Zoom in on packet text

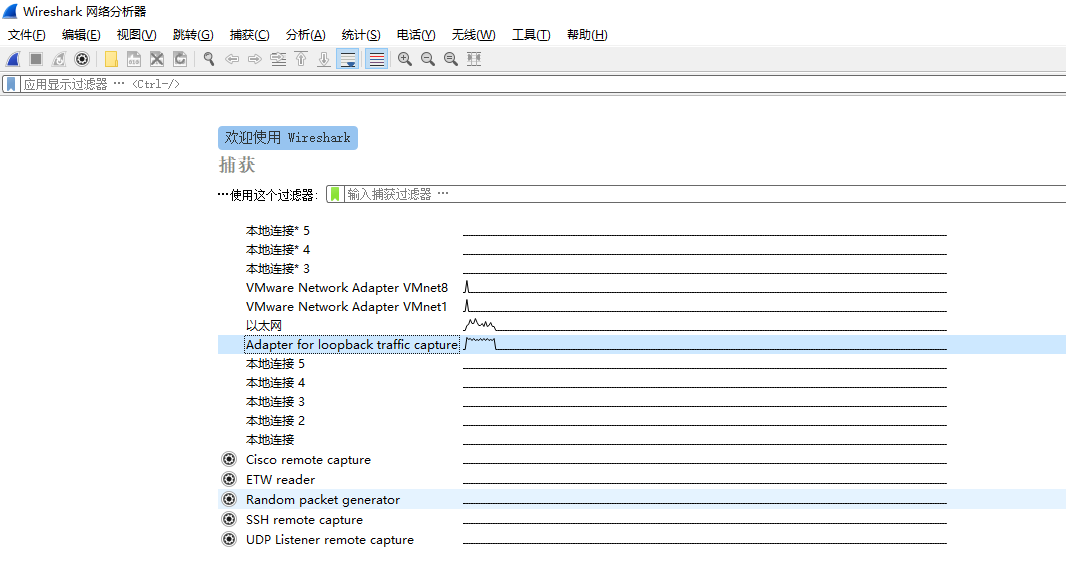click(x=404, y=59)
